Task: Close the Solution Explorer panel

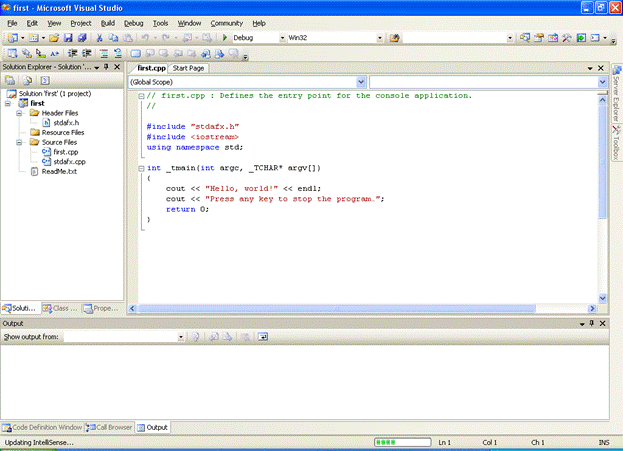Action: 117,67
